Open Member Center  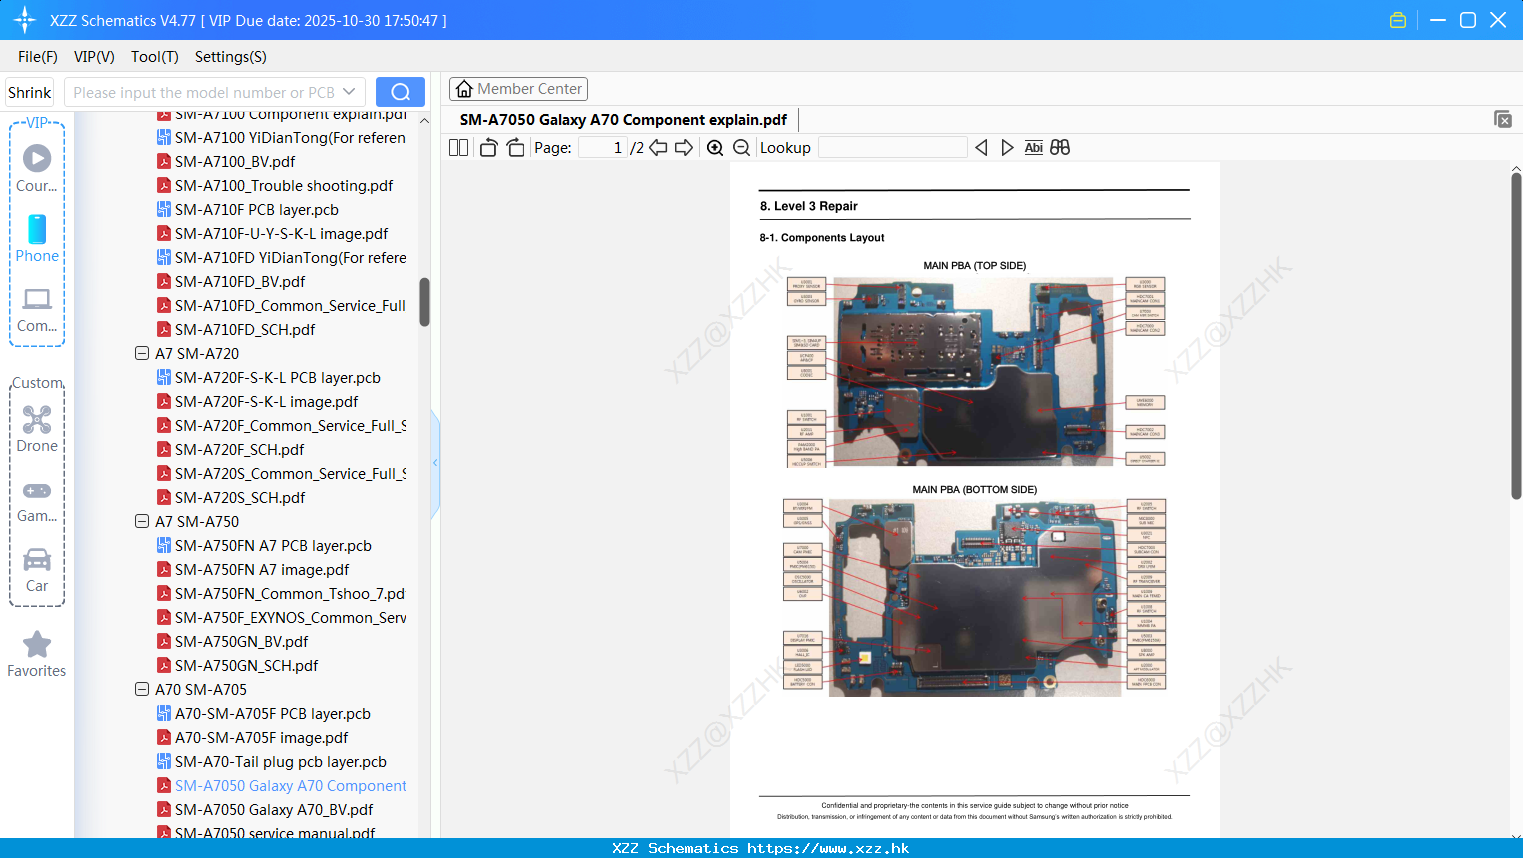518,89
